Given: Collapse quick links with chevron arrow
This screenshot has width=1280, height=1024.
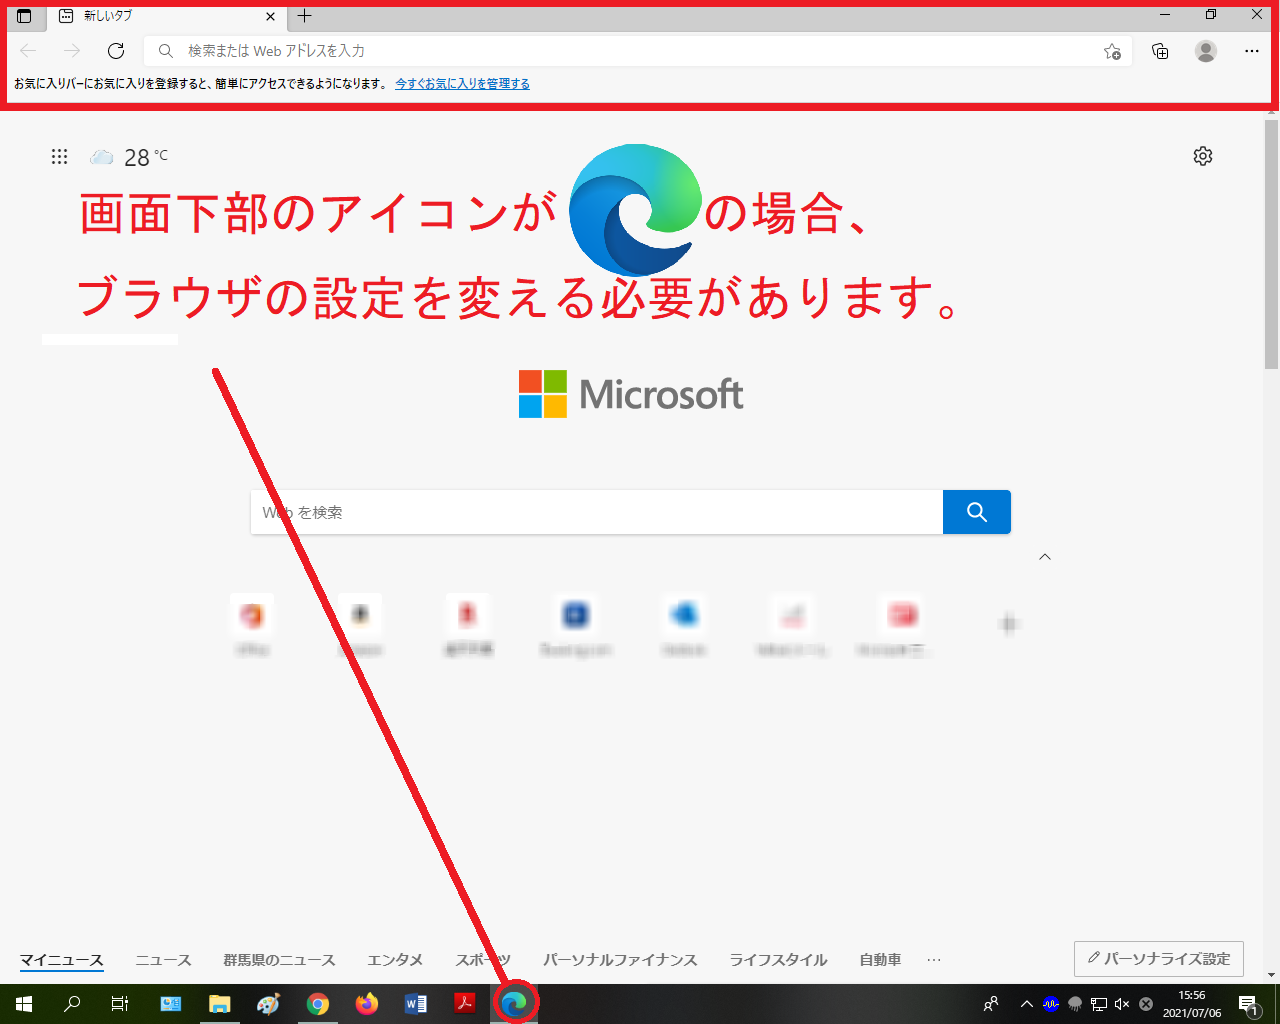Looking at the screenshot, I should pyautogui.click(x=1045, y=557).
